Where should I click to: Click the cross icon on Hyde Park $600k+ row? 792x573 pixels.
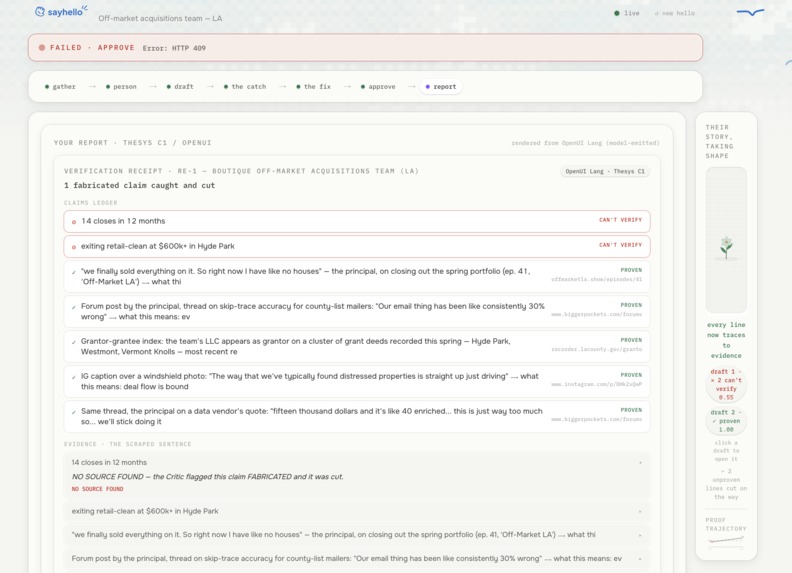point(74,247)
